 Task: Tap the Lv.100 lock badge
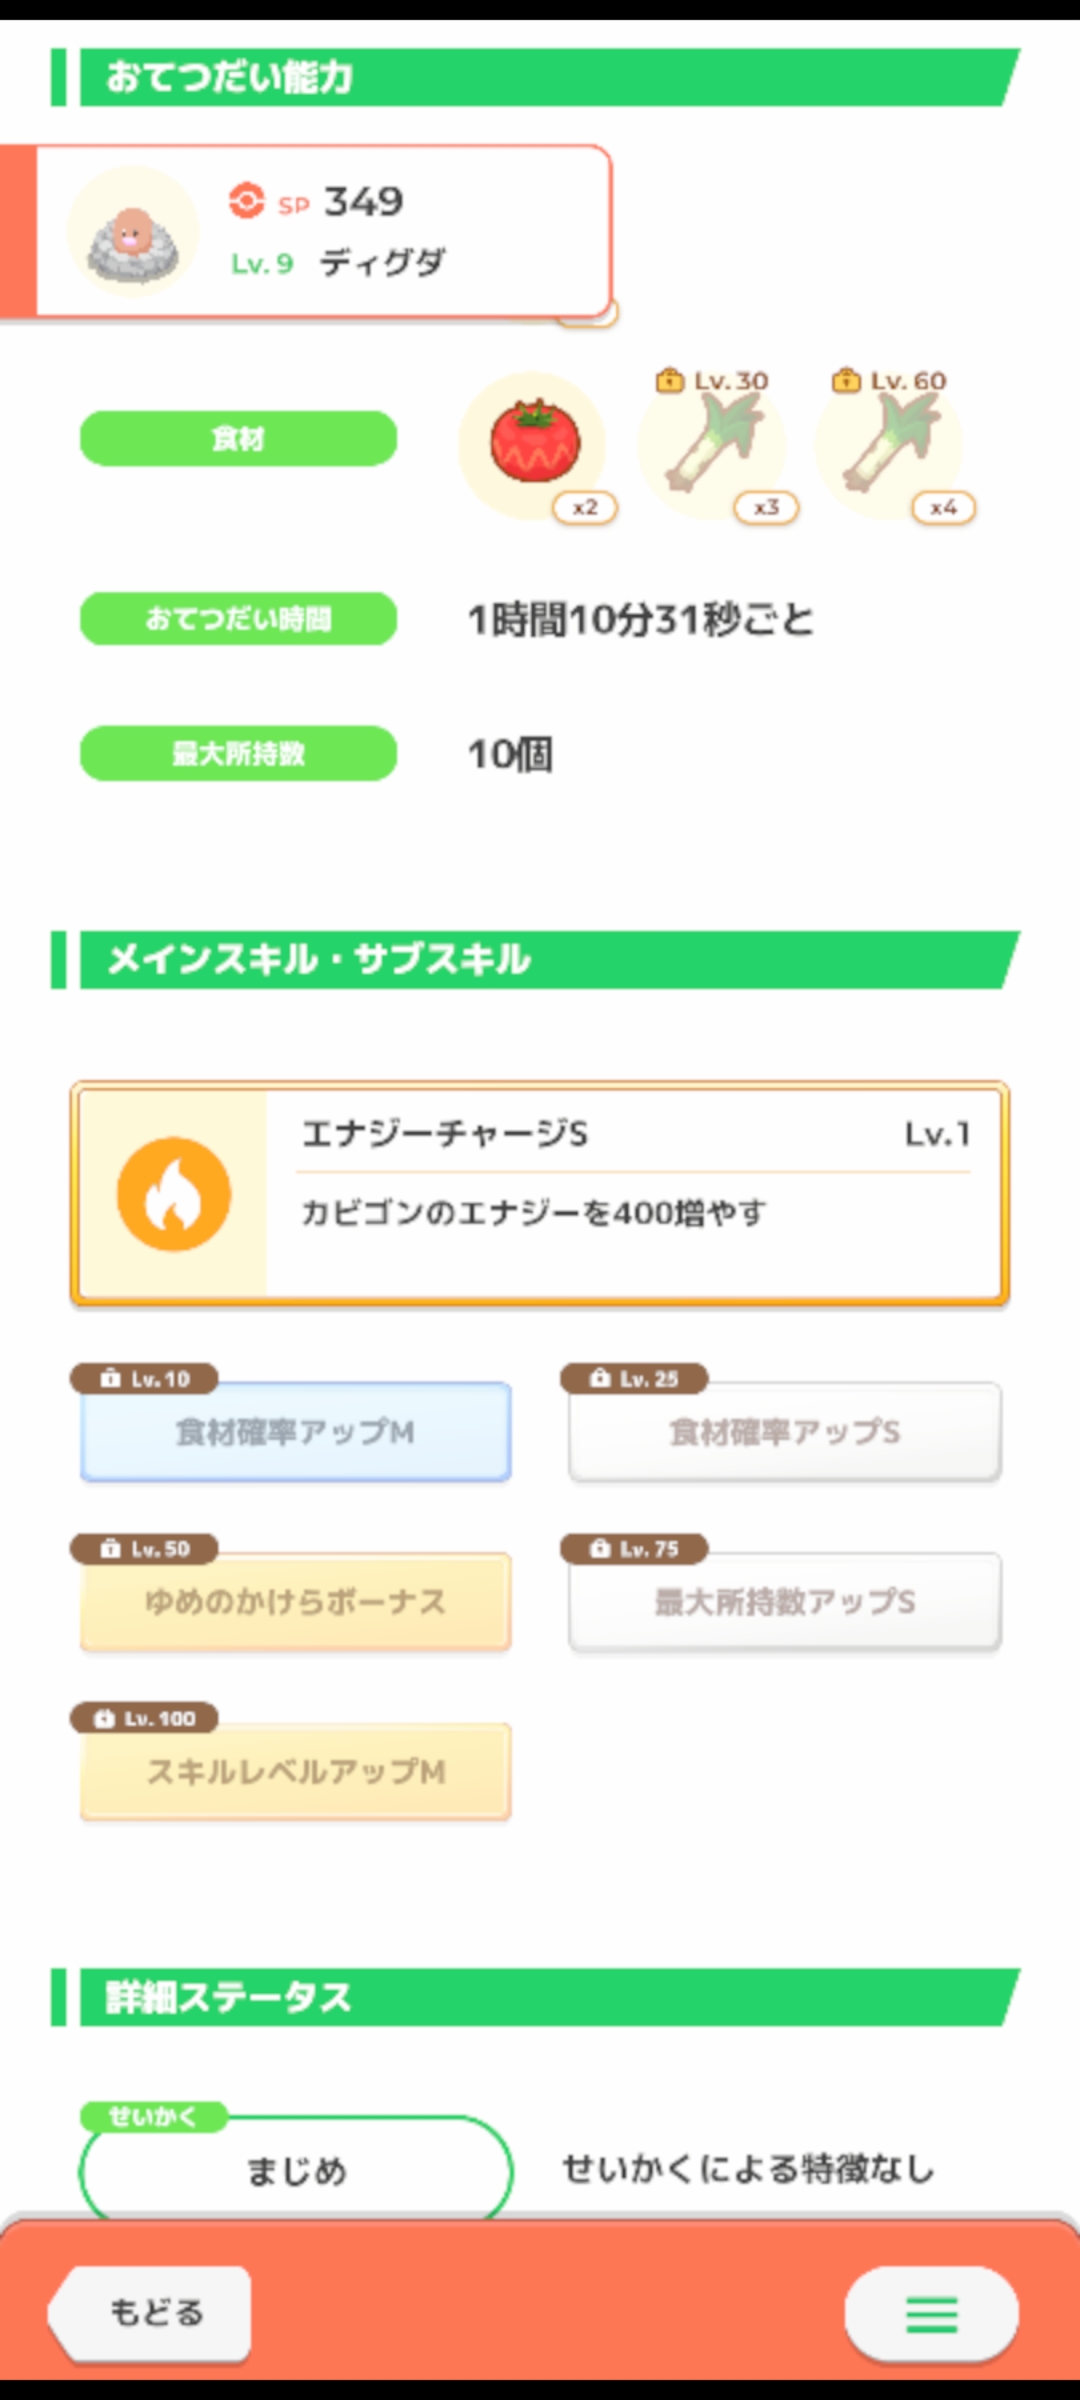point(144,1718)
